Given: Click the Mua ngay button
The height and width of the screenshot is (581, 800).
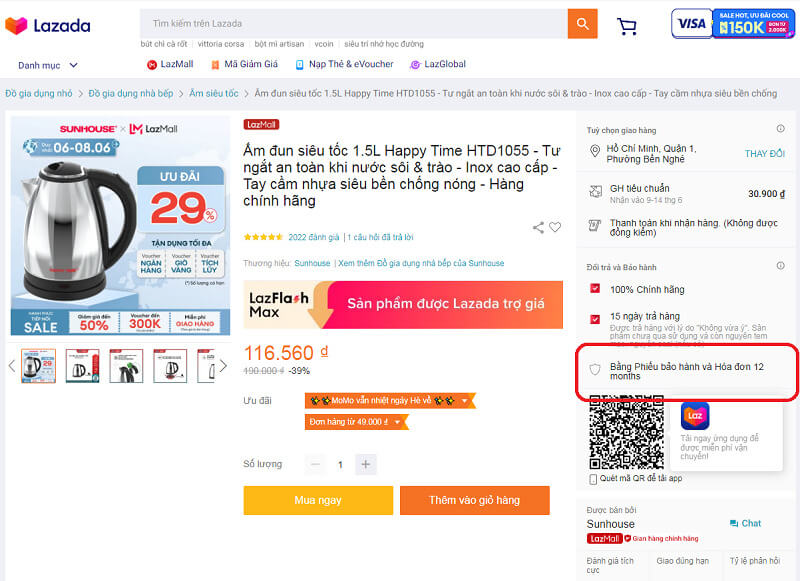Looking at the screenshot, I should click(318, 500).
